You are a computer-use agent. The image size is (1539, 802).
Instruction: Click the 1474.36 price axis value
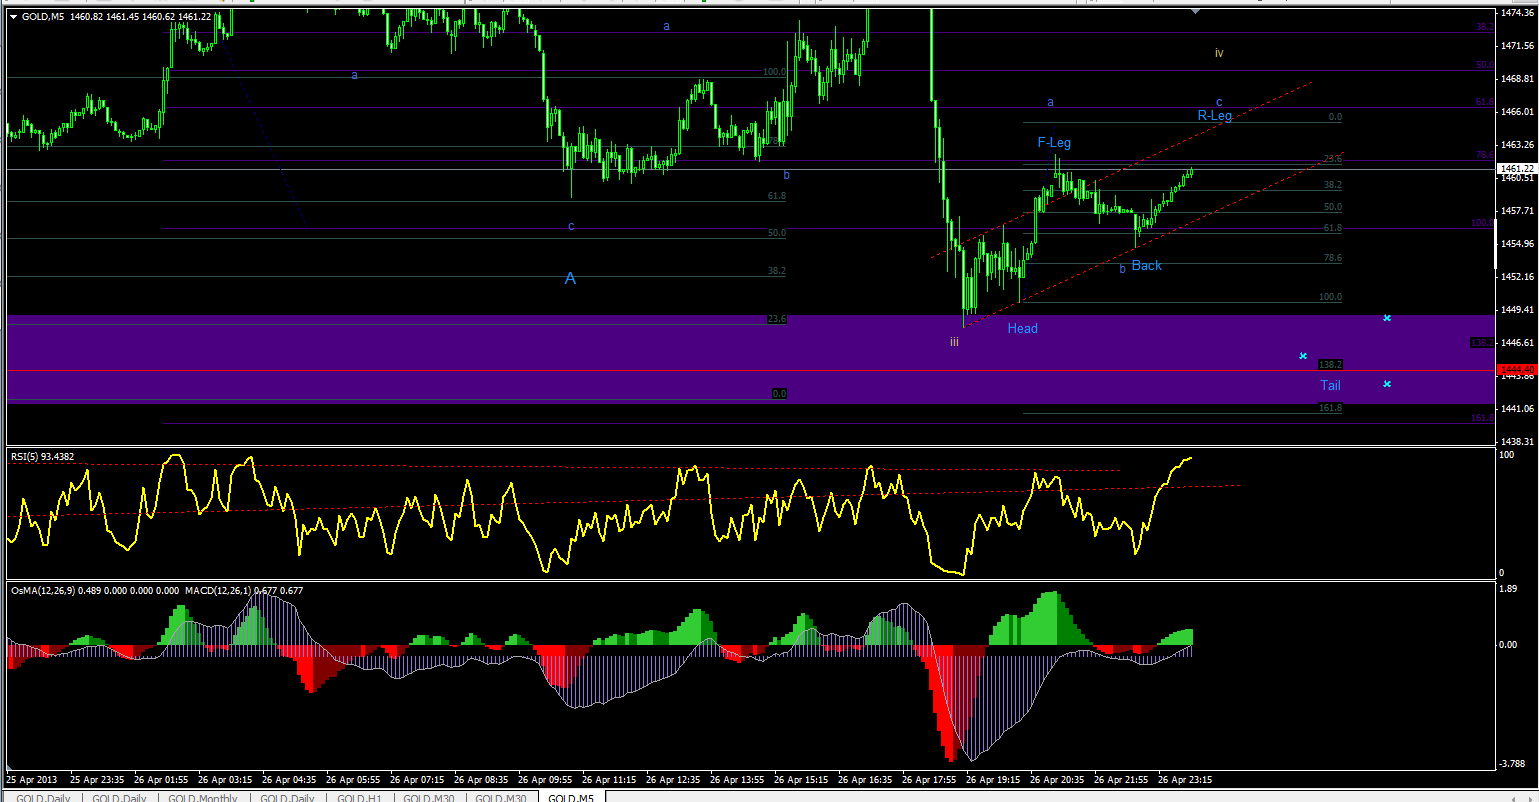[x=1517, y=13]
